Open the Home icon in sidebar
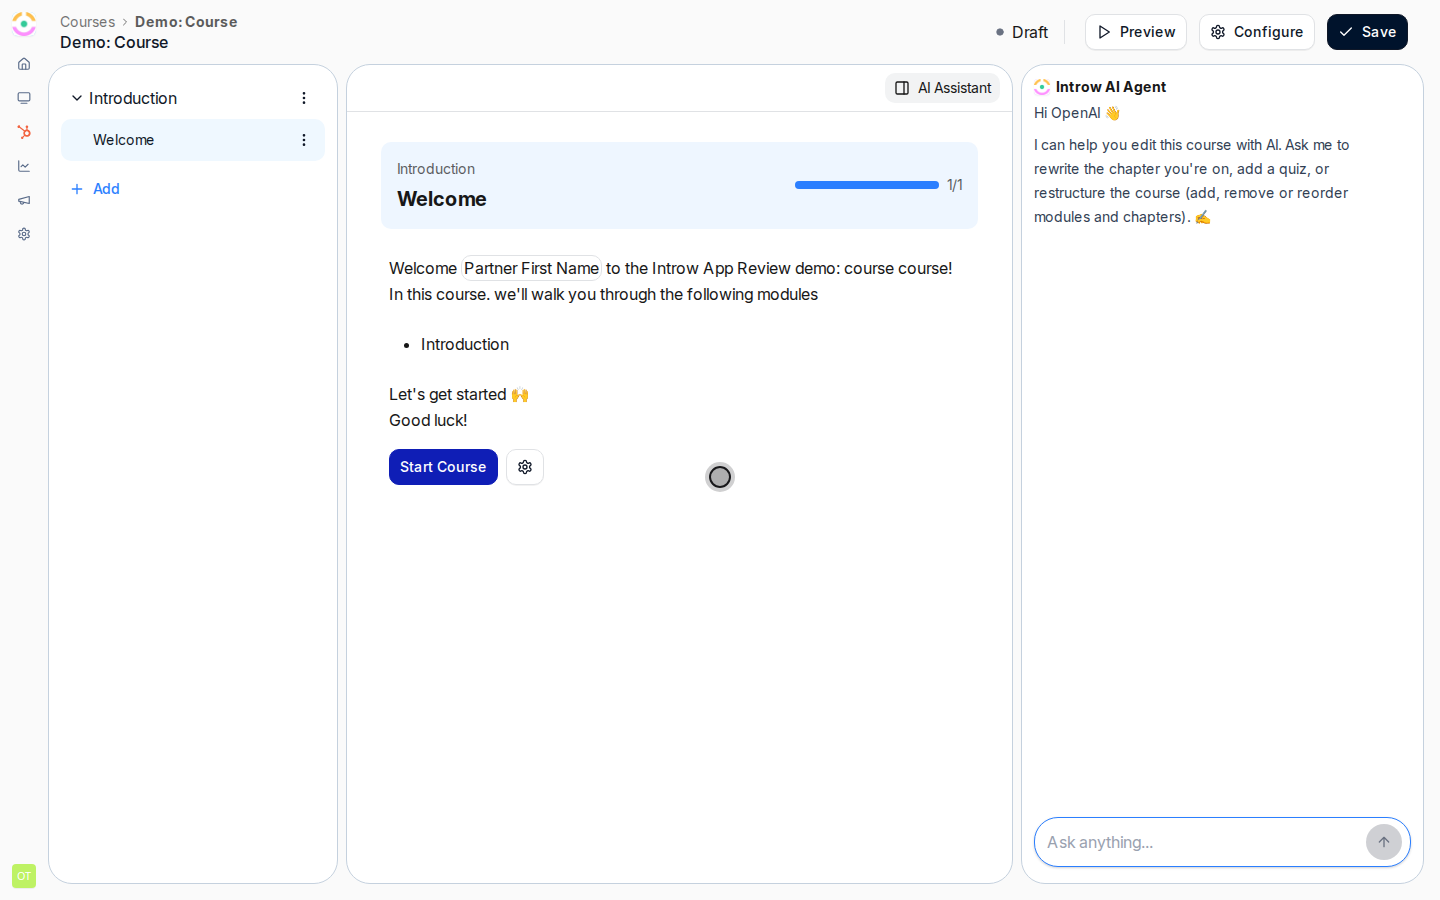Image resolution: width=1440 pixels, height=900 pixels. [24, 64]
